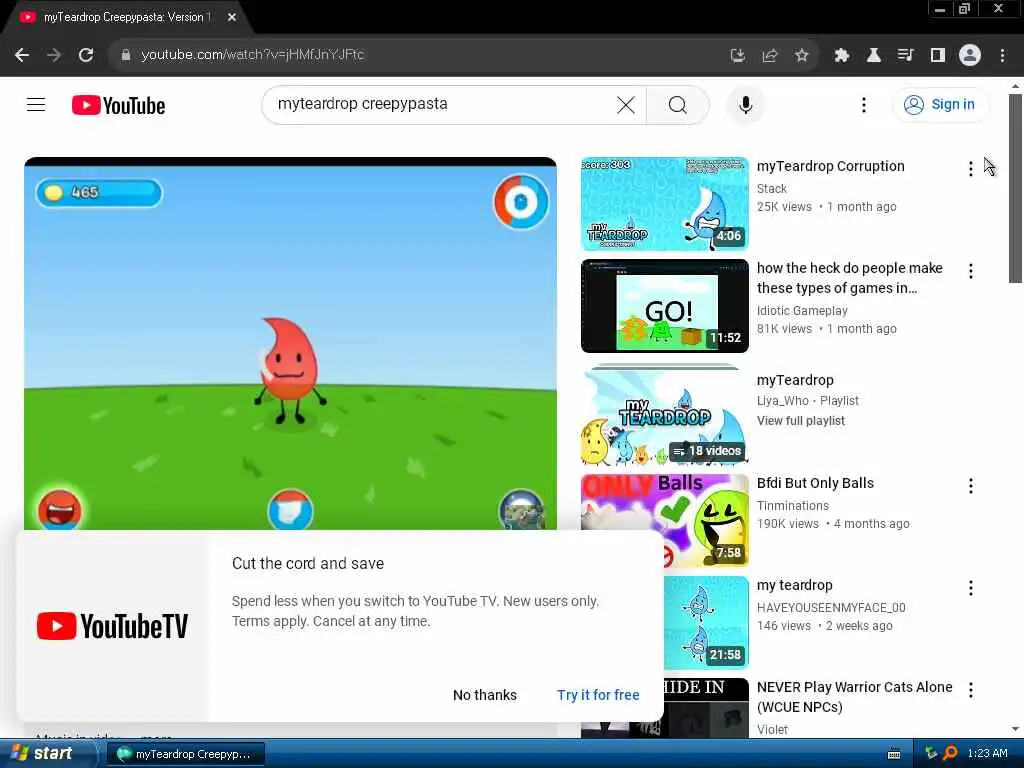This screenshot has width=1024, height=768.
Task: Open options for NEVER Play Warrior Cats
Action: click(970, 690)
